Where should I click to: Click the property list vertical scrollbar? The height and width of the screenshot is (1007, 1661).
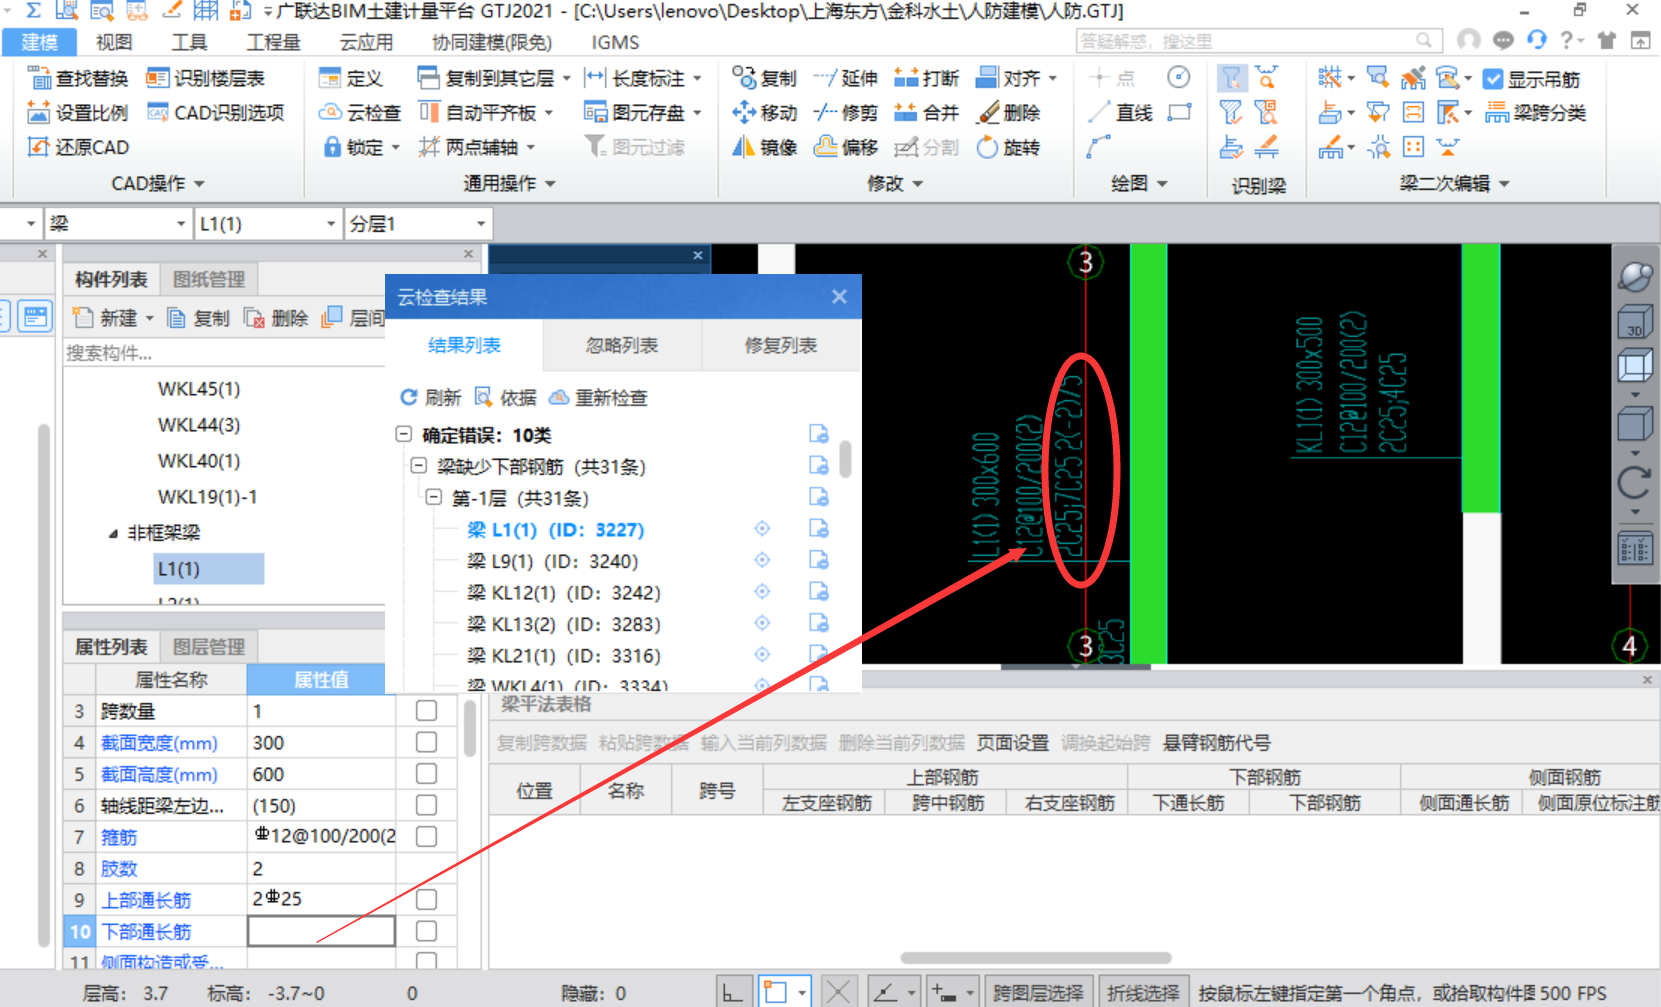(x=470, y=728)
